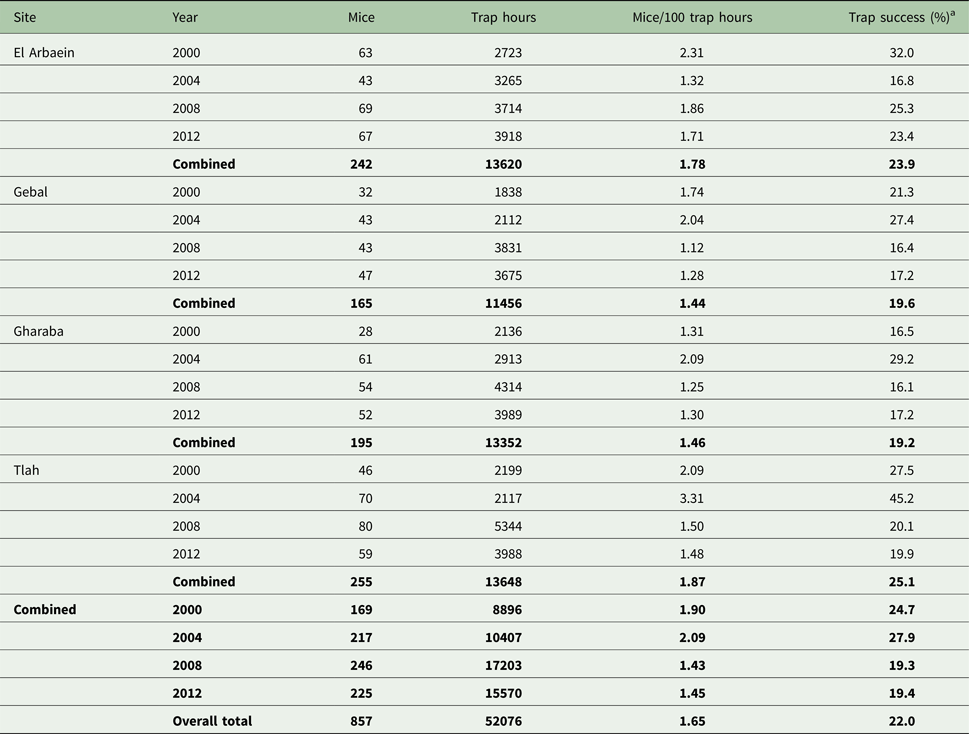Screen dimensions: 969x734
Task: Click the Year column header
Action: (185, 18)
